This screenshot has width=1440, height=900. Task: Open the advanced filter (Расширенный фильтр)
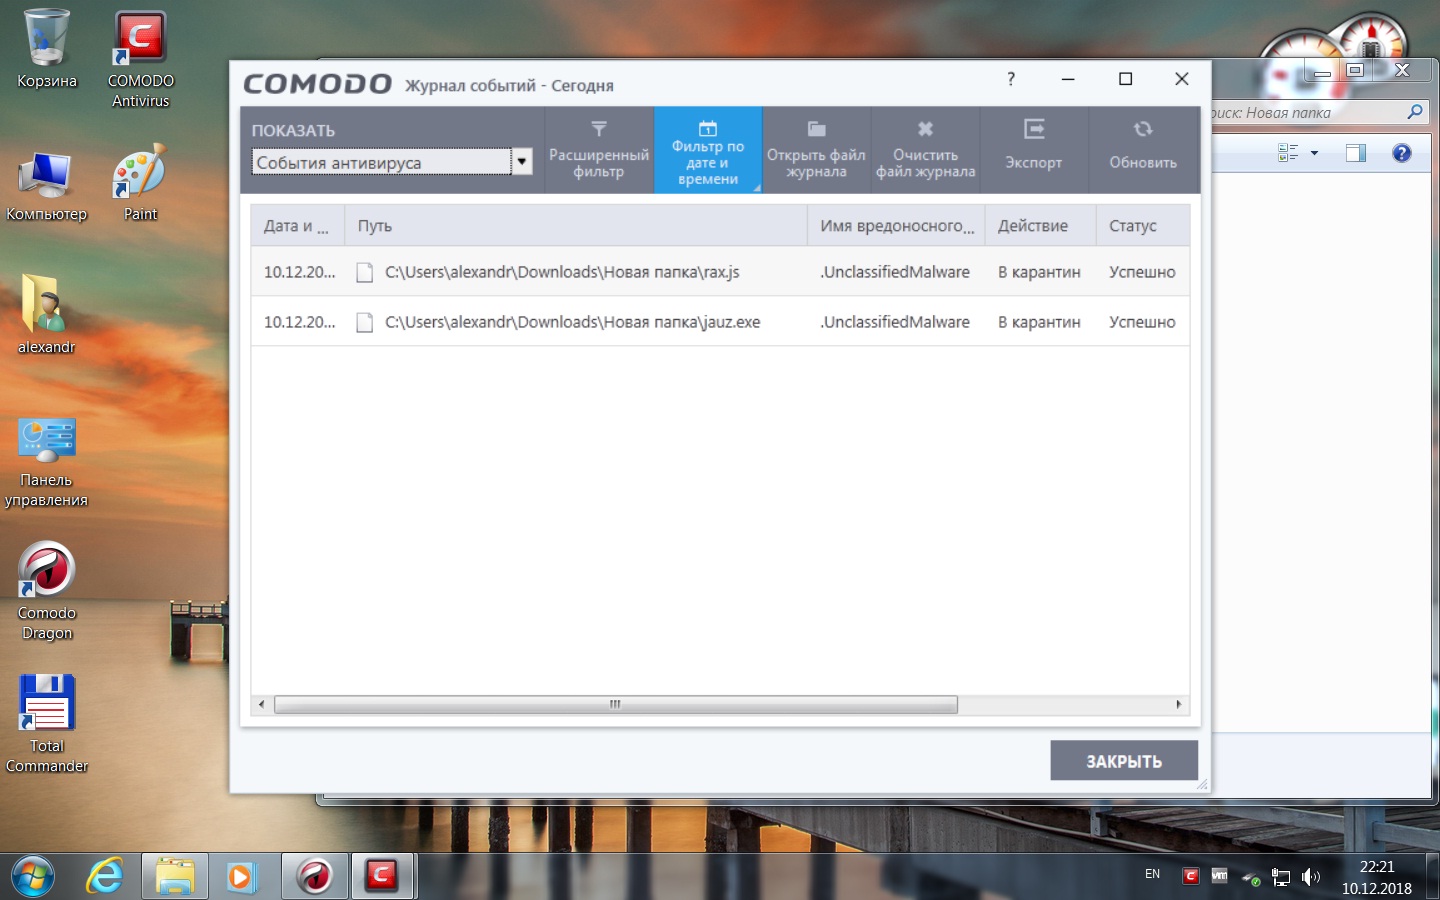click(x=599, y=150)
